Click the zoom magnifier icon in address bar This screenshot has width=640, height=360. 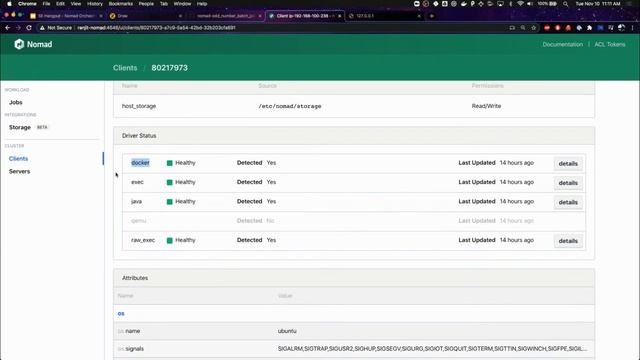(523, 28)
